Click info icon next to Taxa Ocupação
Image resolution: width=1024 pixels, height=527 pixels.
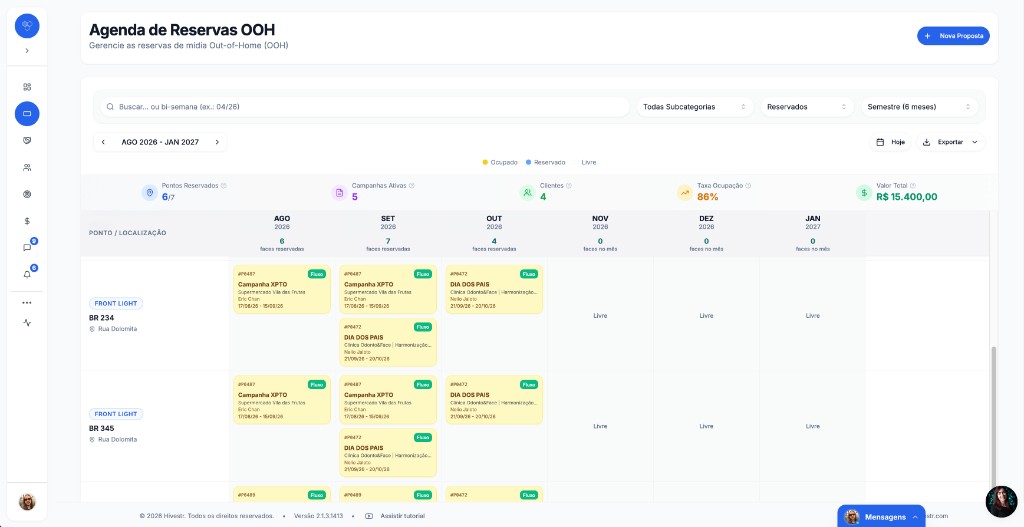748,185
